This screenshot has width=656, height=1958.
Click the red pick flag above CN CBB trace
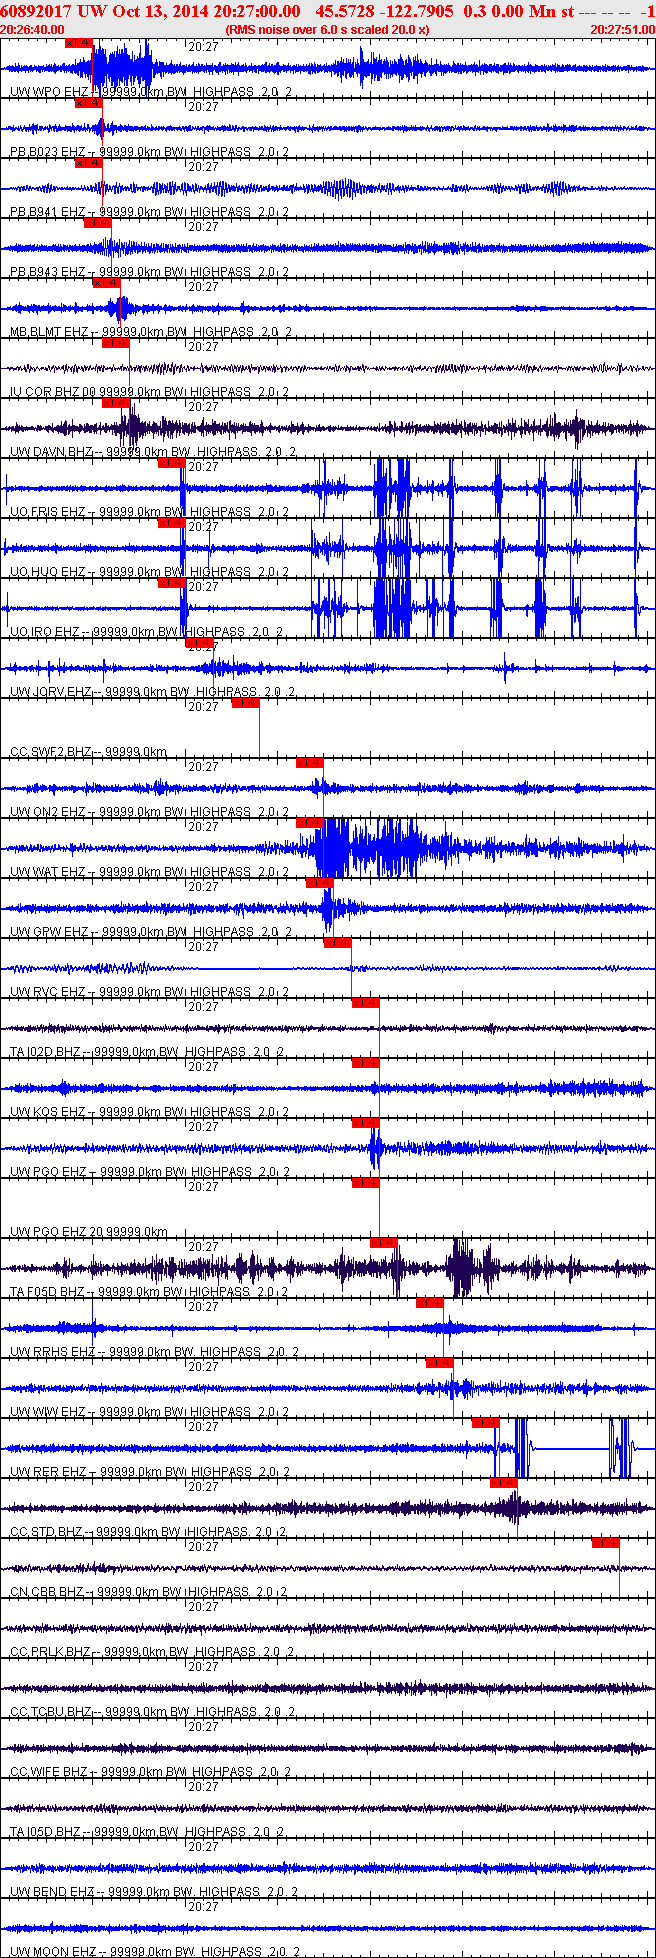[x=606, y=1543]
